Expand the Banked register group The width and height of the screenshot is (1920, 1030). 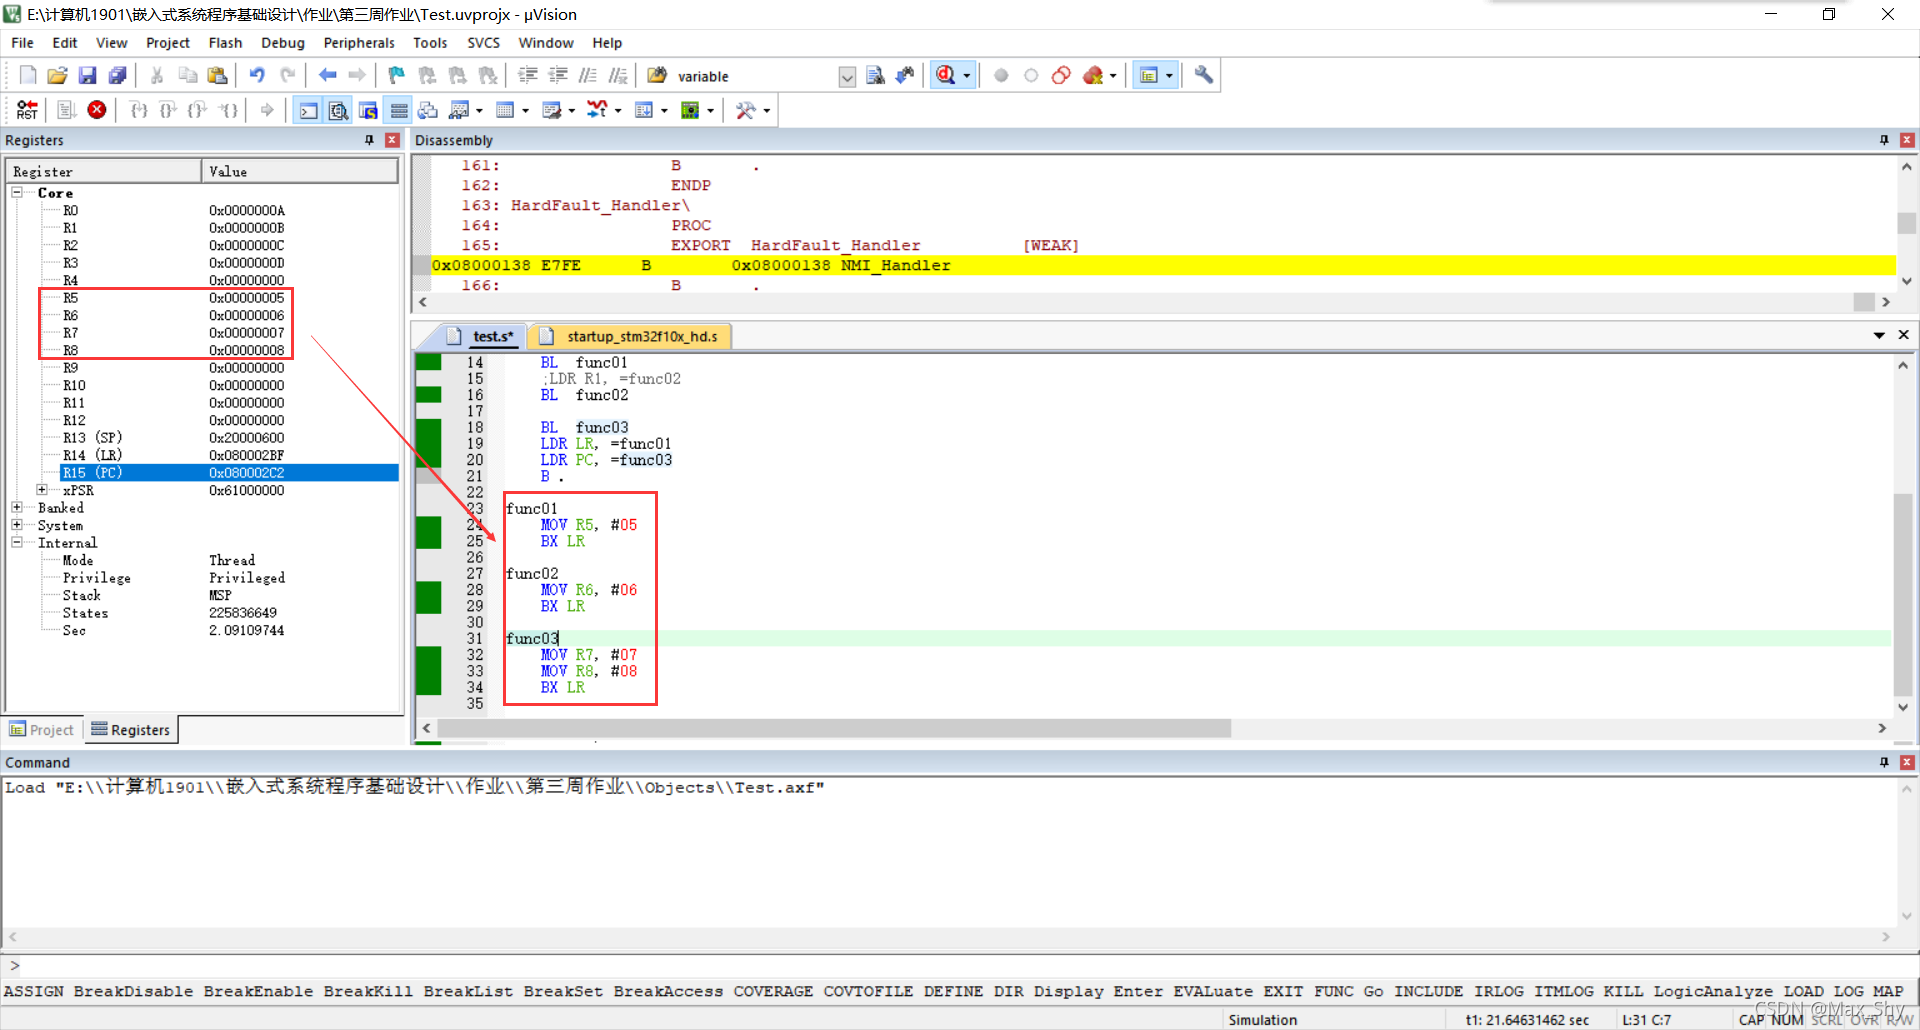coord(17,508)
